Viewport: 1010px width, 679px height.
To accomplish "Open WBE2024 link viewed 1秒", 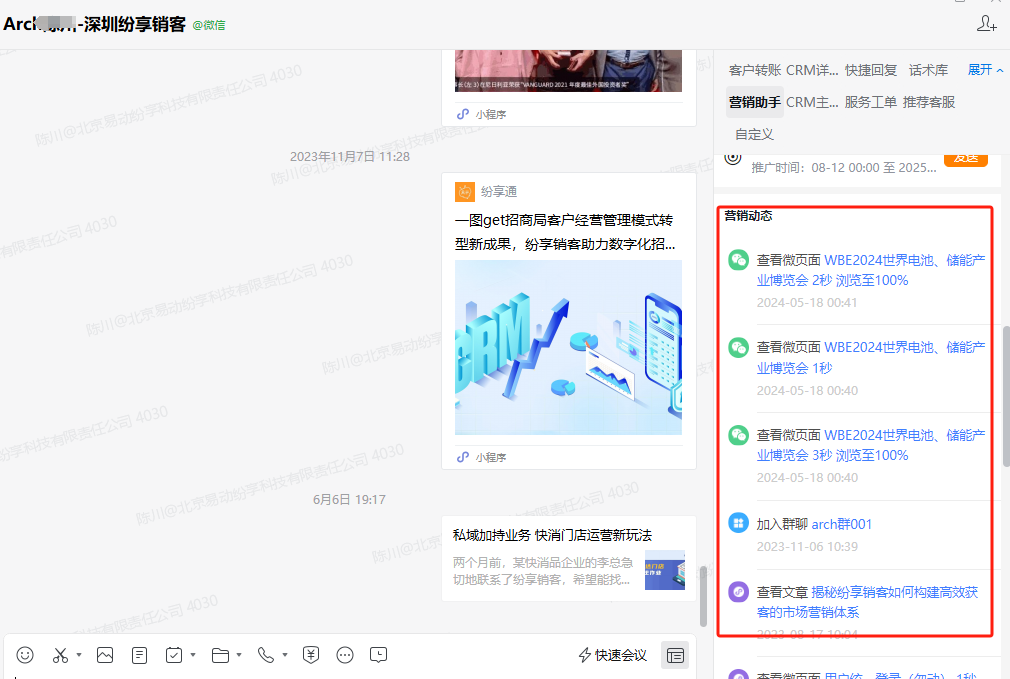I will pyautogui.click(x=871, y=358).
